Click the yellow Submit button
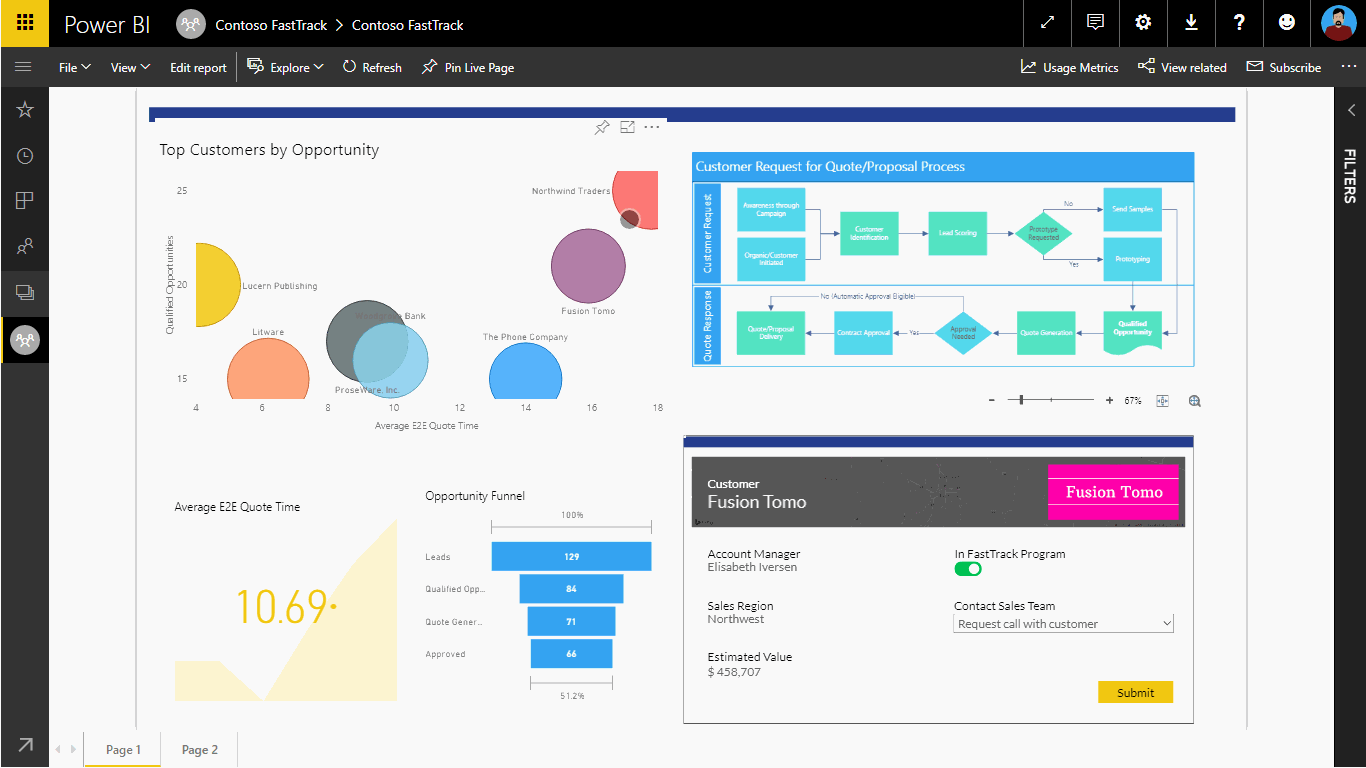The height and width of the screenshot is (768, 1366). pos(1135,691)
